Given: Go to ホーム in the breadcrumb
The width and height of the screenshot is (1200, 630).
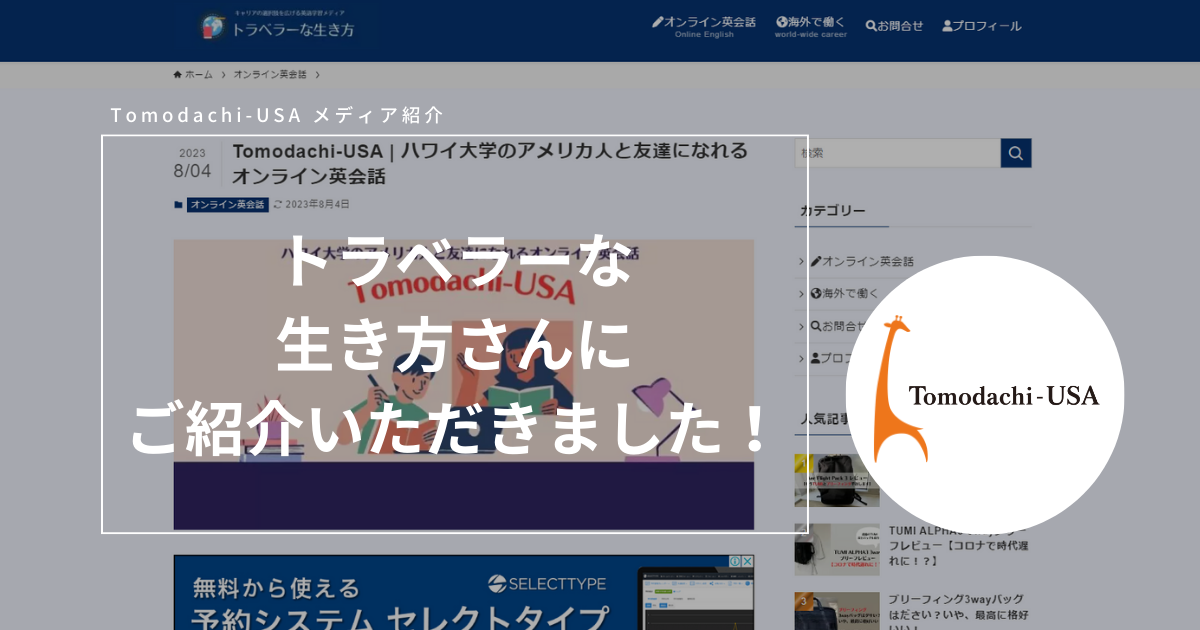Looking at the screenshot, I should (193, 75).
